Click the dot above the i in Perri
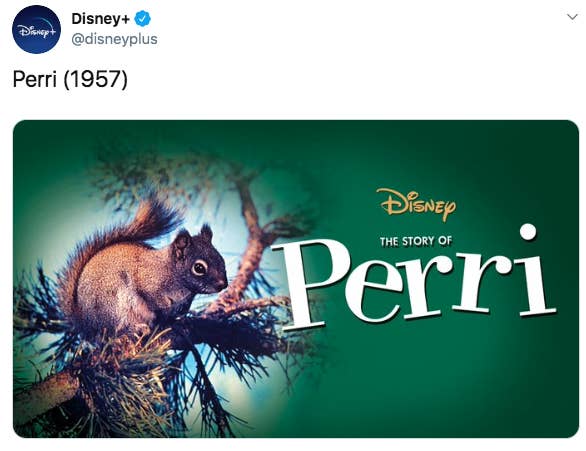586x451 pixels. click(x=528, y=232)
